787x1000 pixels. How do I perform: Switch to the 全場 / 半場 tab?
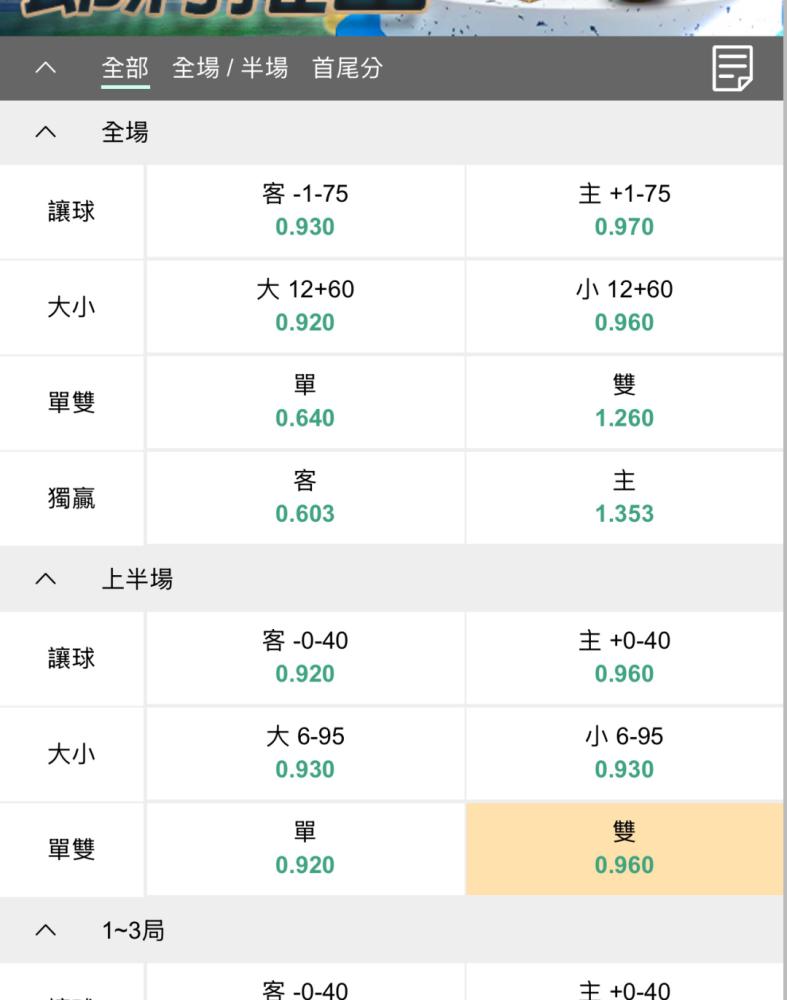(x=230, y=68)
